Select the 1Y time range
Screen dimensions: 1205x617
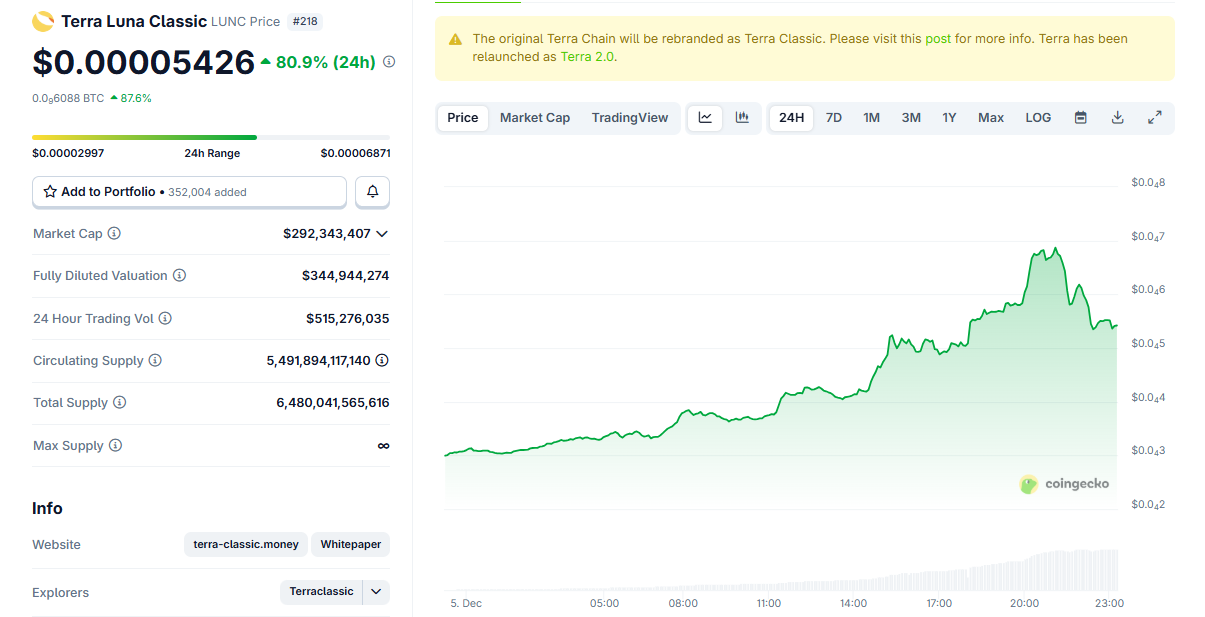949,118
